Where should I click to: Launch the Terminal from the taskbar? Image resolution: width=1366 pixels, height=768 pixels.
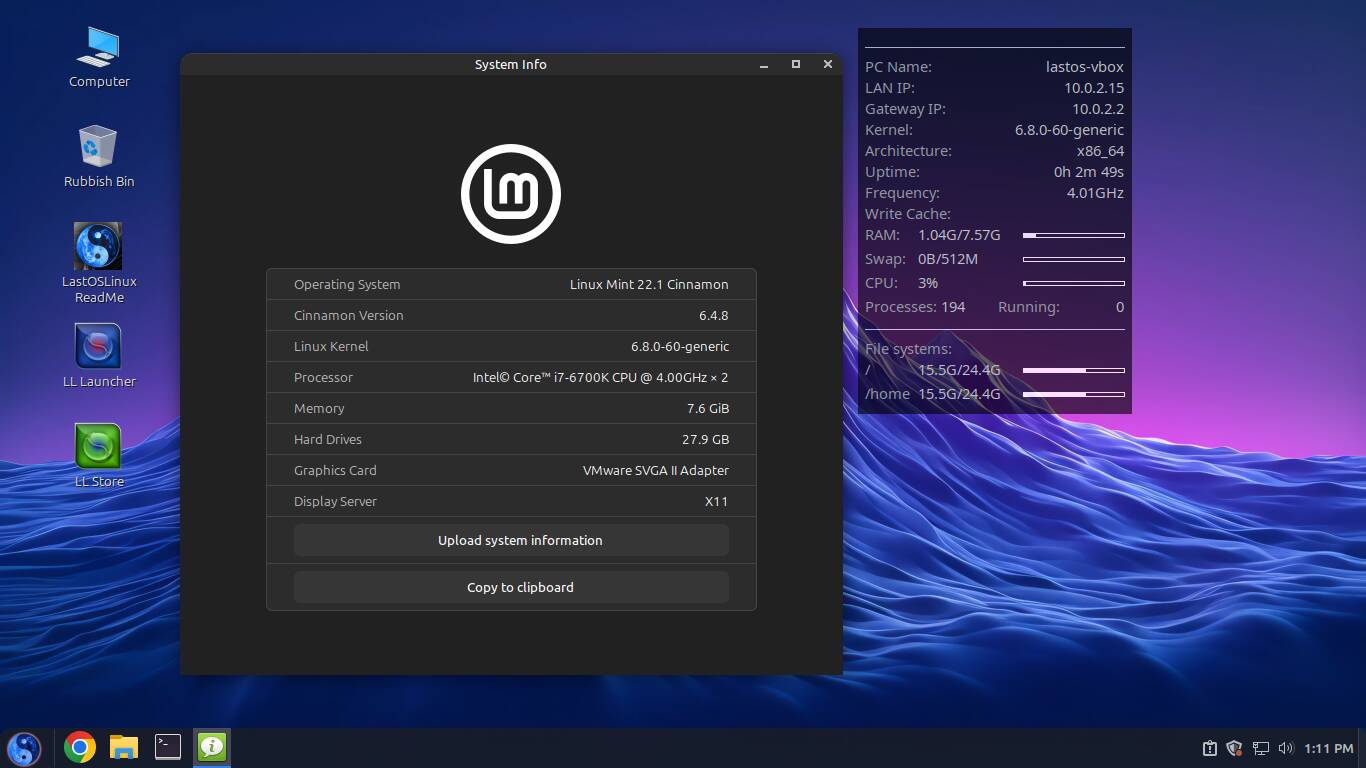click(x=168, y=747)
